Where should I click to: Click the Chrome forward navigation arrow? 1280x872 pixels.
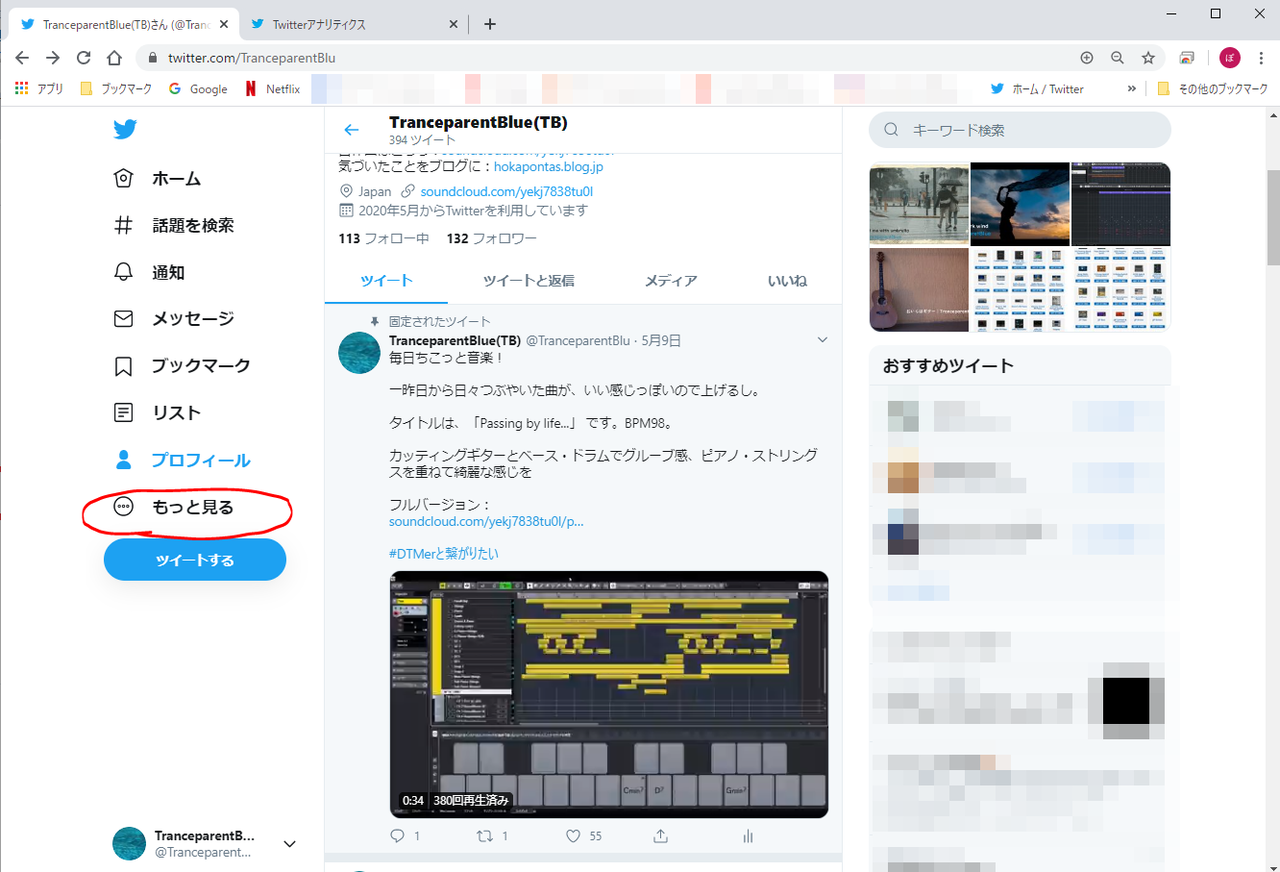tap(53, 58)
